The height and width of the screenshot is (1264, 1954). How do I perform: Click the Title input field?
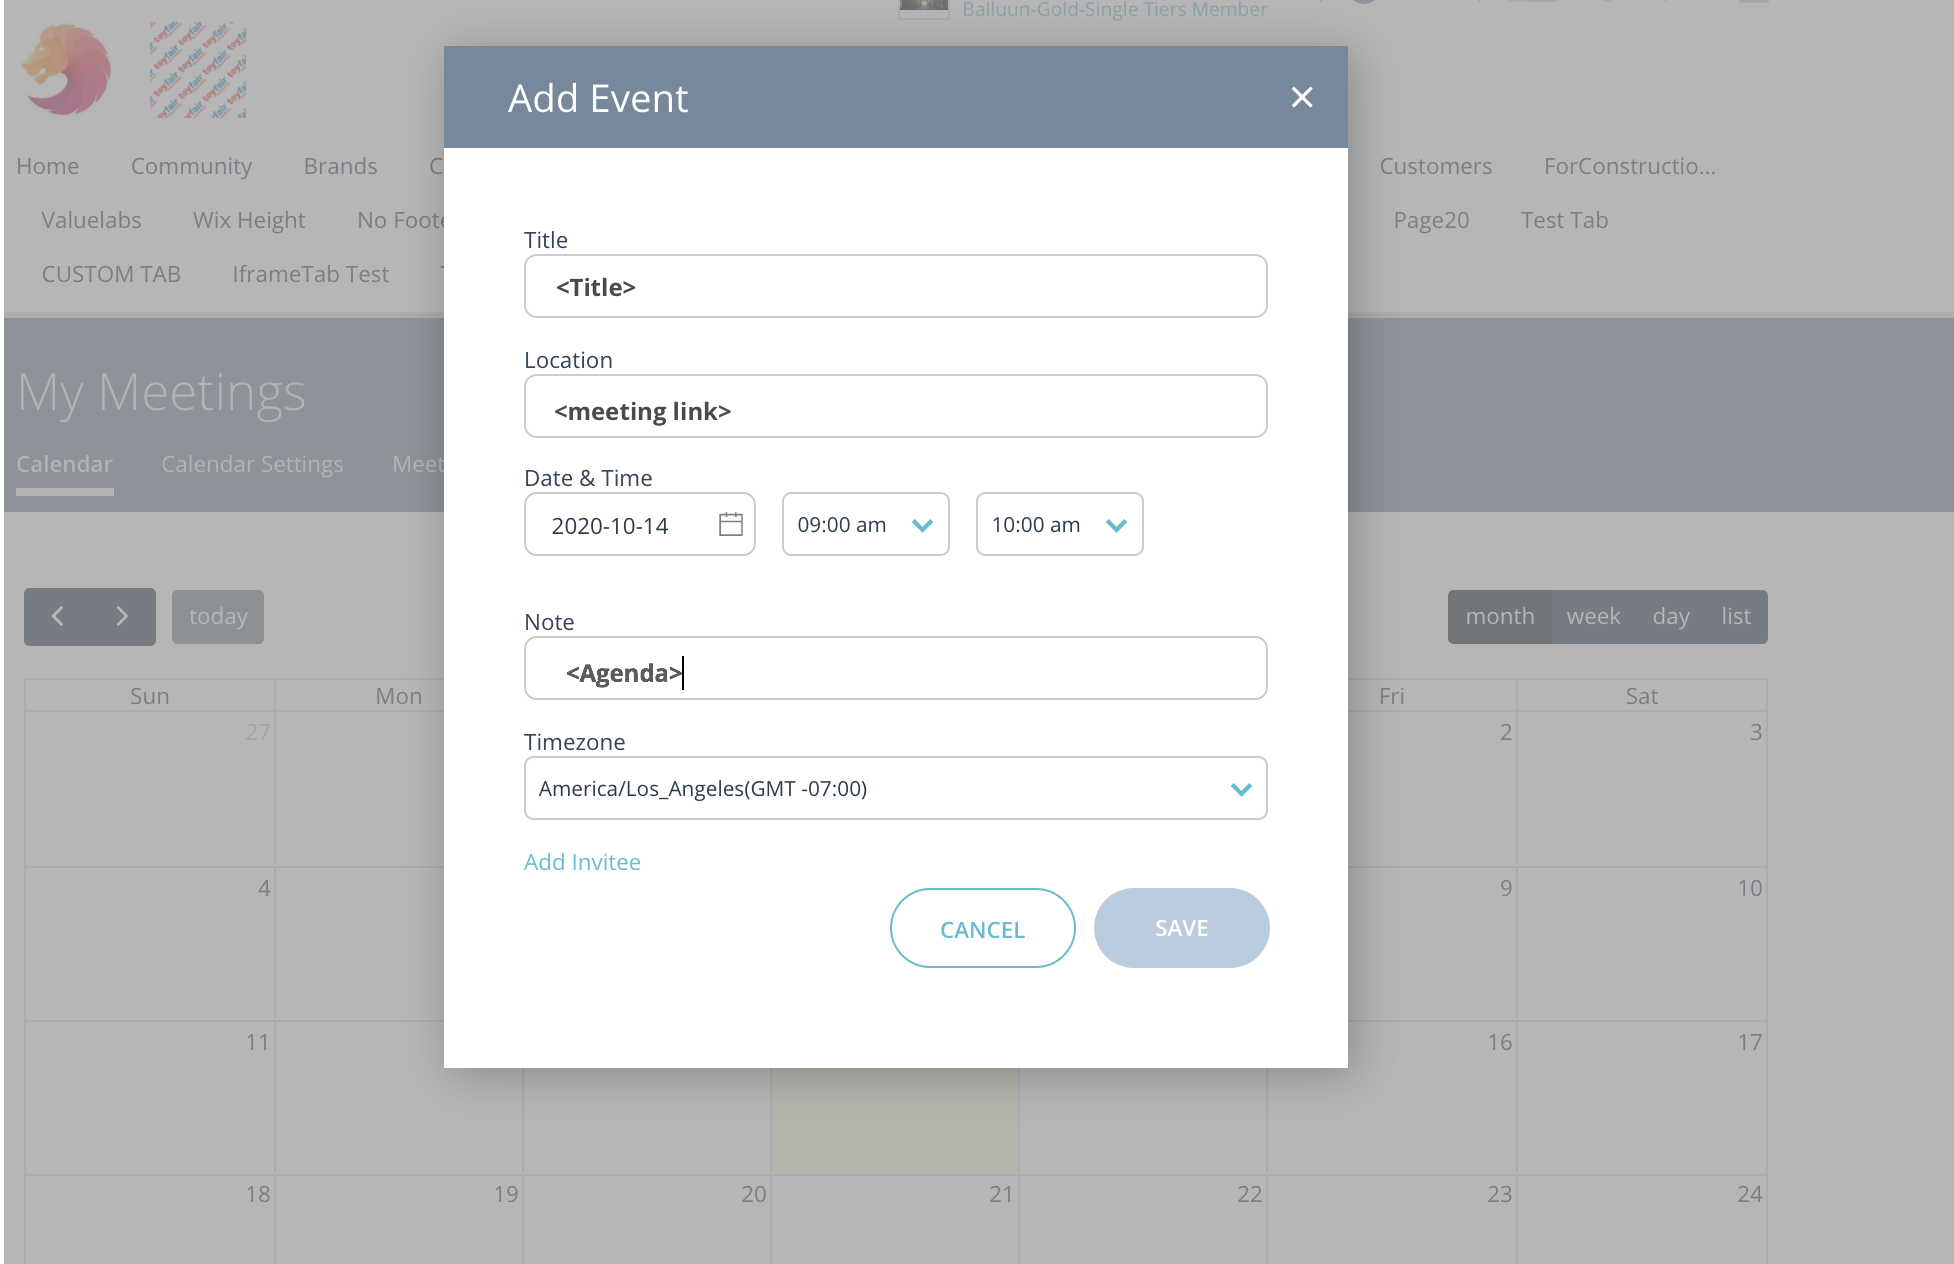coord(895,286)
